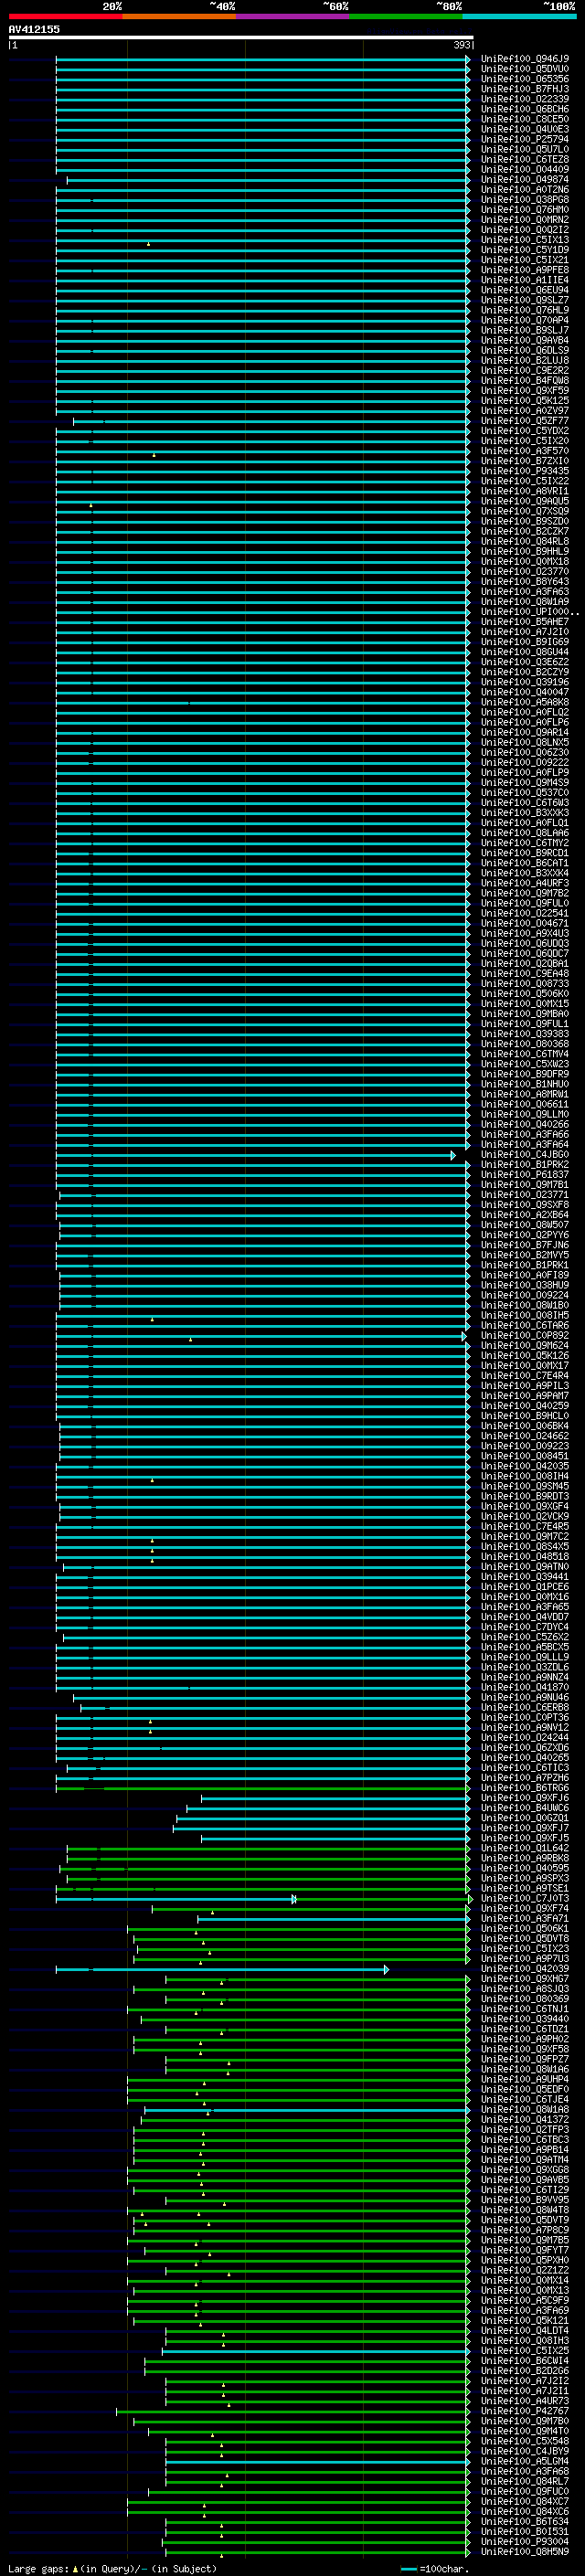Screen dimensions: 585x2576
Task: Select the UniRef100_P25794 label
Action: [524, 139]
